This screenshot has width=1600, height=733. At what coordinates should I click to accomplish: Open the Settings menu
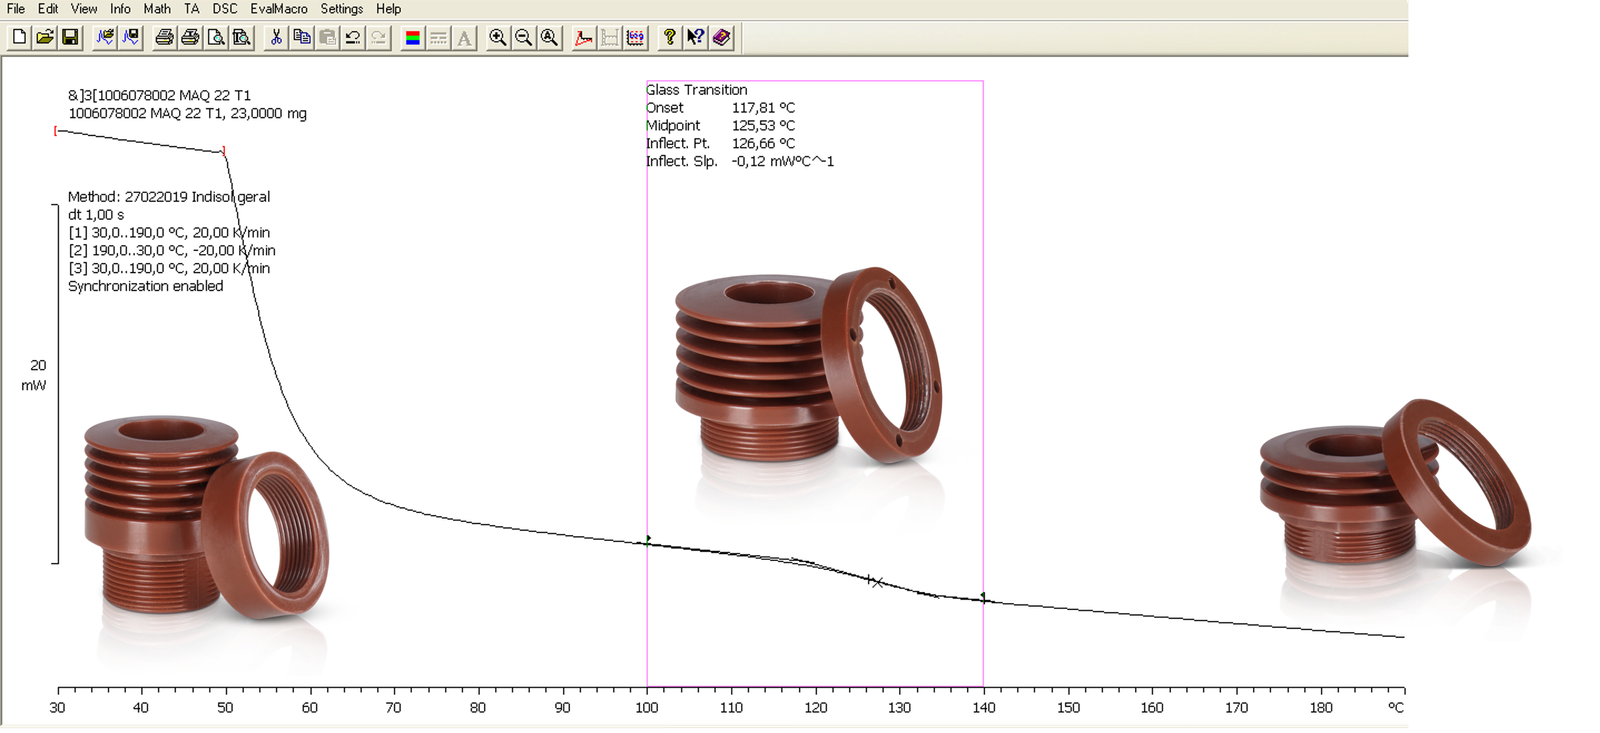pyautogui.click(x=342, y=9)
